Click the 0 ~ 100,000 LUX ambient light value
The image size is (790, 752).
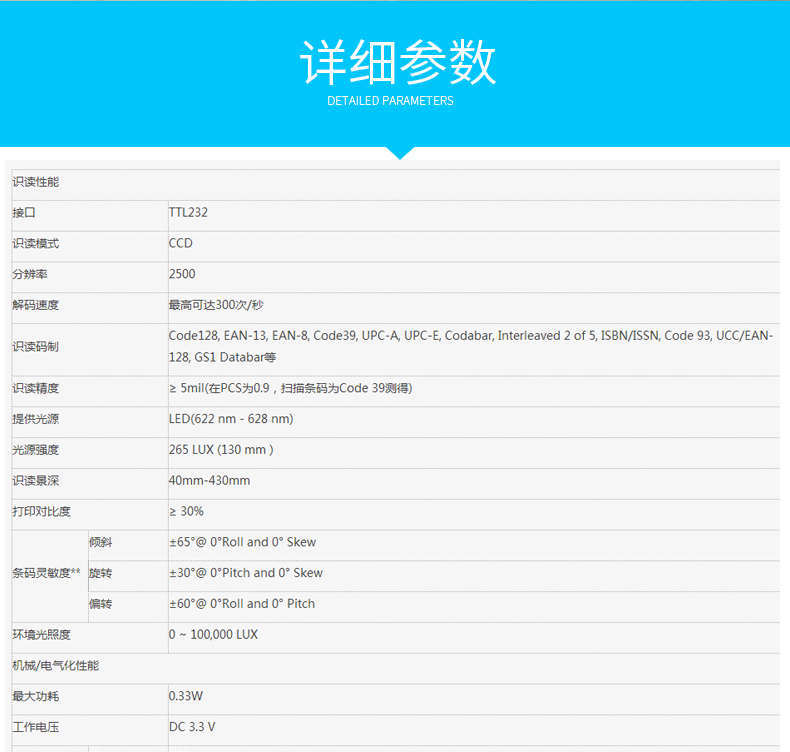[x=213, y=635]
